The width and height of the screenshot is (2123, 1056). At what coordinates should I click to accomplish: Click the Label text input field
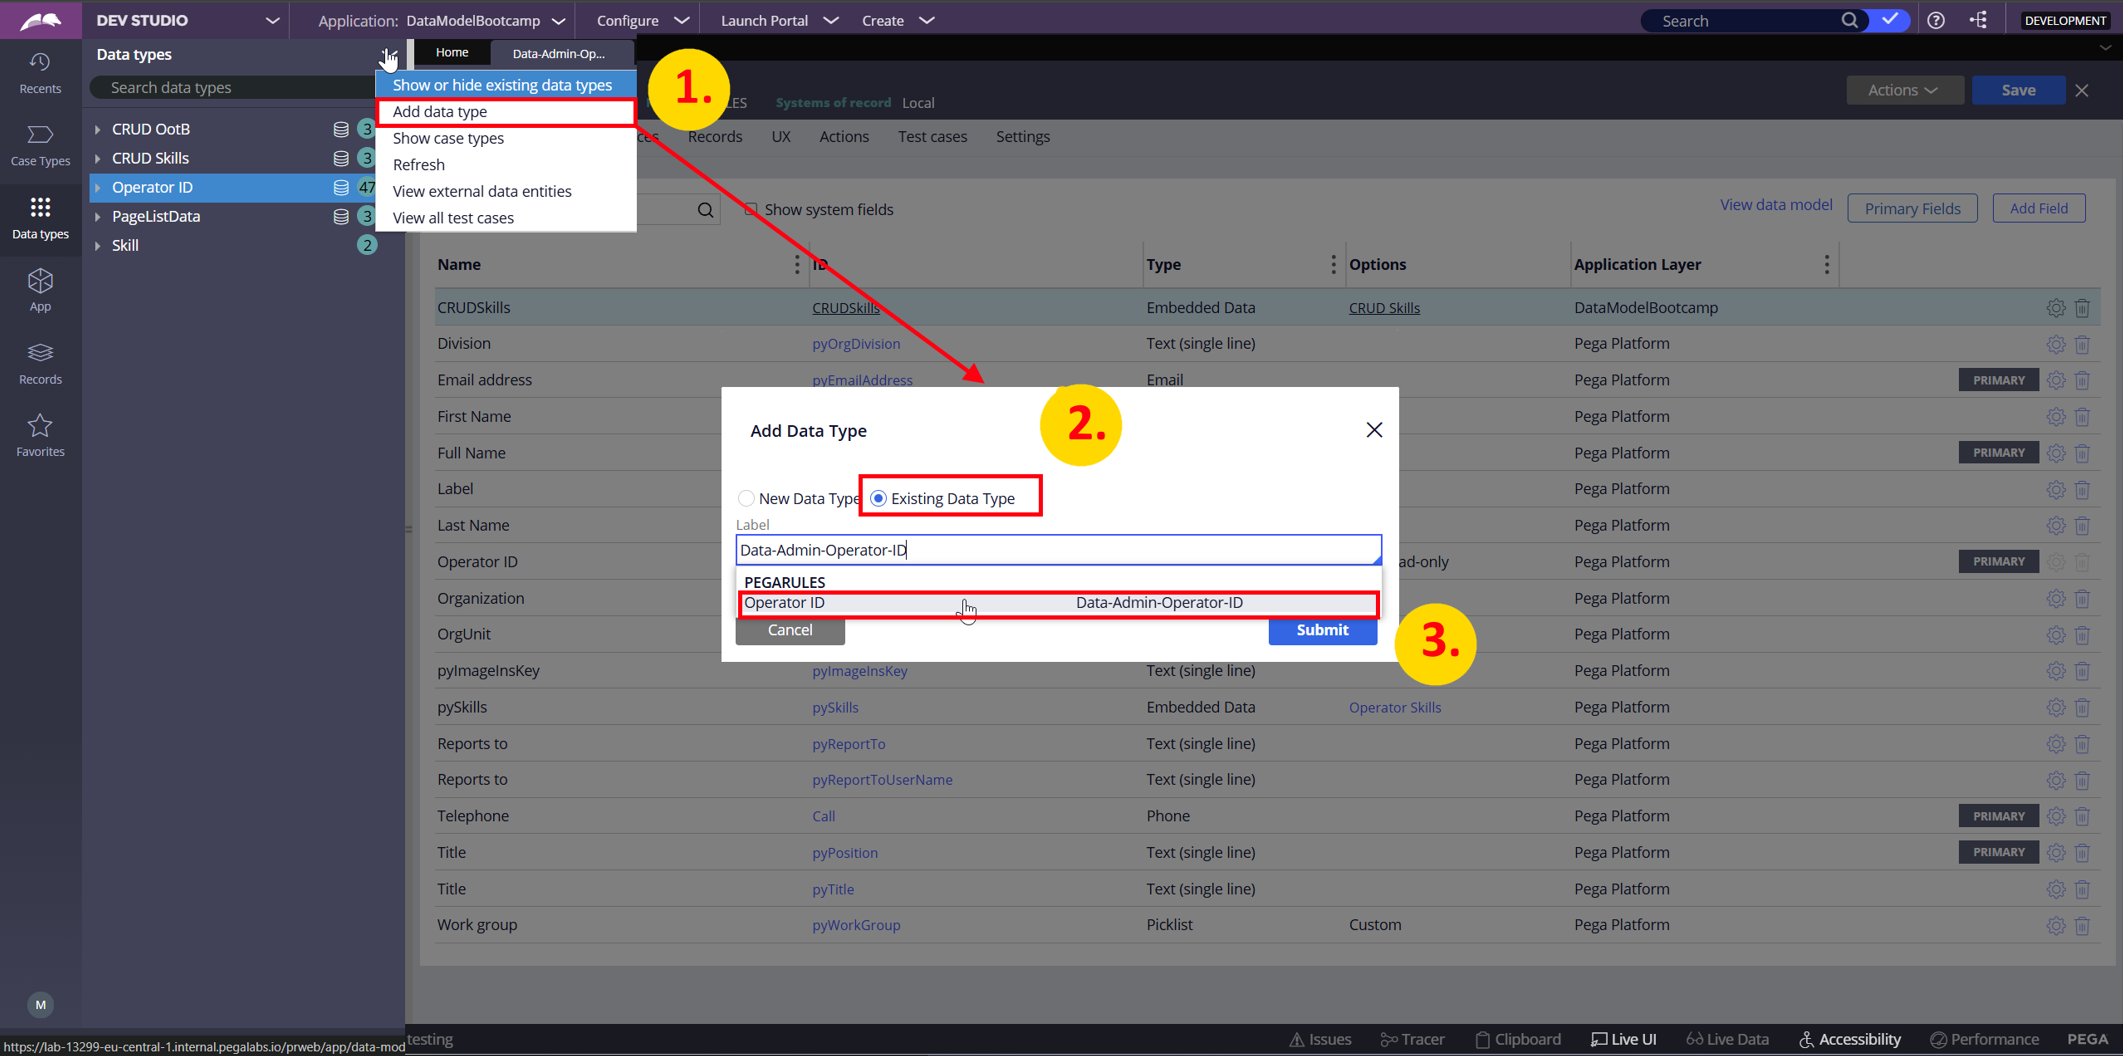pos(1057,550)
